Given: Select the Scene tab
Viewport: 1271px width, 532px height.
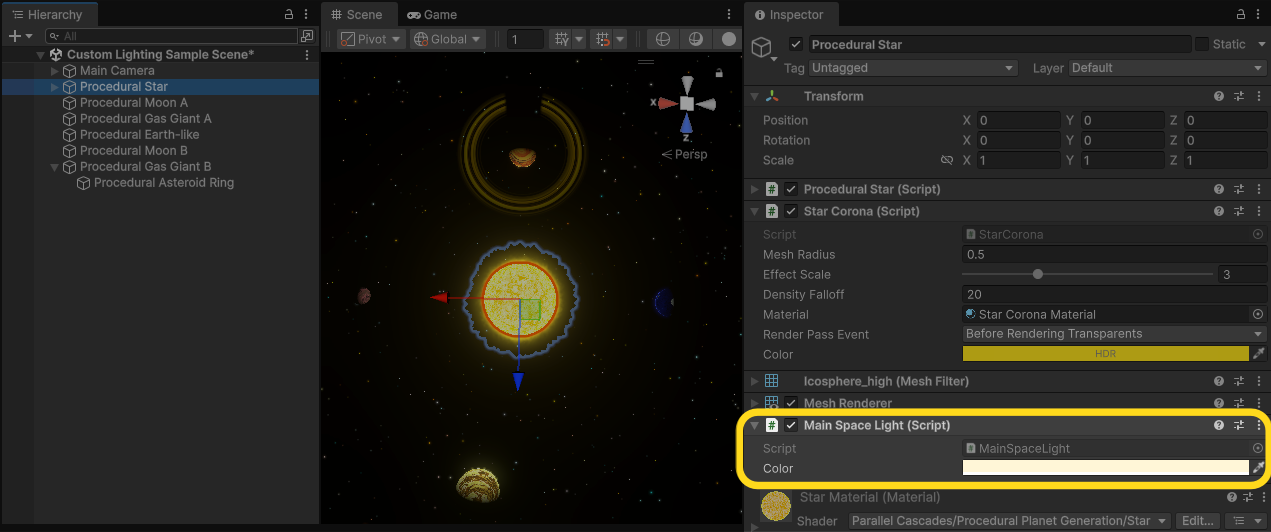Looking at the screenshot, I should point(358,15).
